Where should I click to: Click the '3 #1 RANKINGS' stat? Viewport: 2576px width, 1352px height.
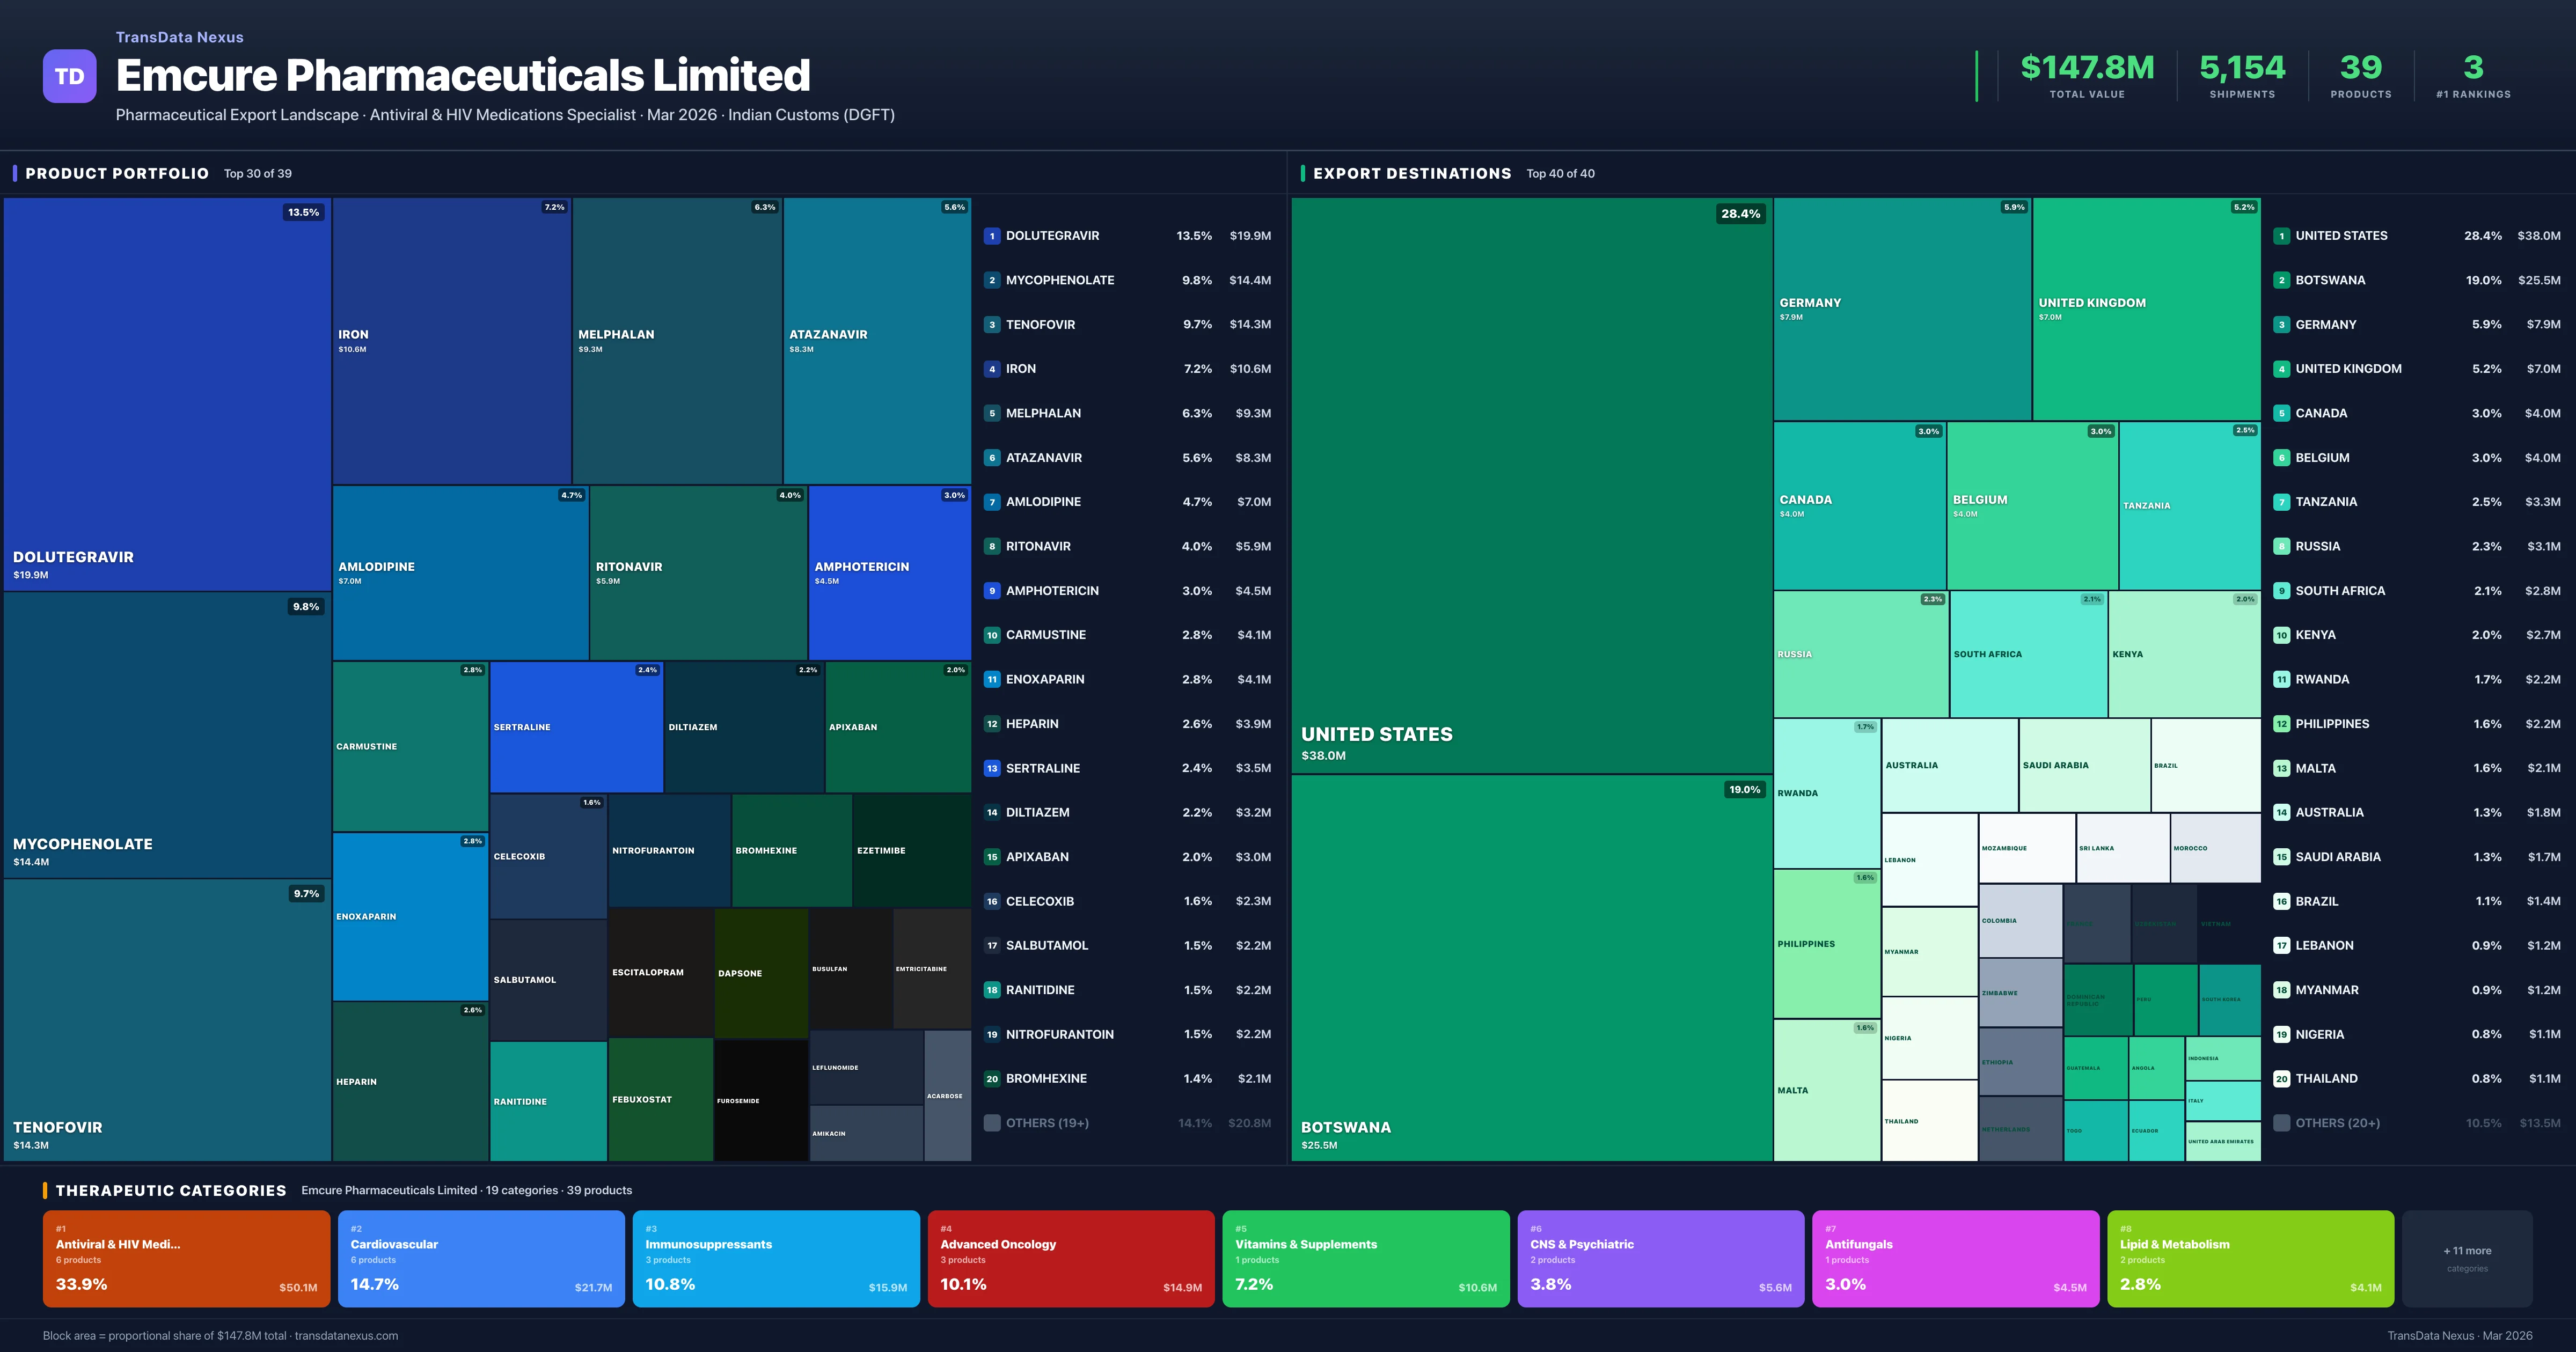tap(2473, 75)
